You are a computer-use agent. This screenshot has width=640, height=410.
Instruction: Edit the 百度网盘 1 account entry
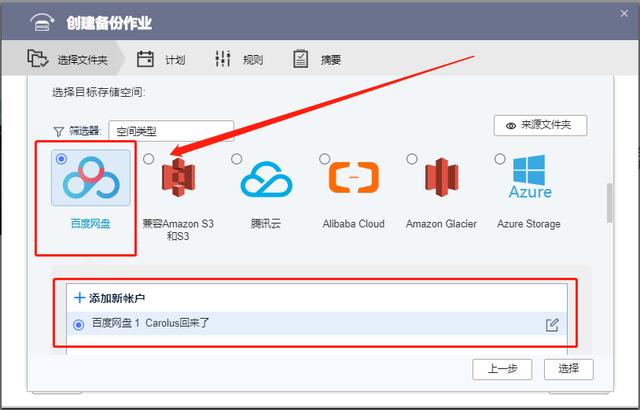[x=552, y=325]
